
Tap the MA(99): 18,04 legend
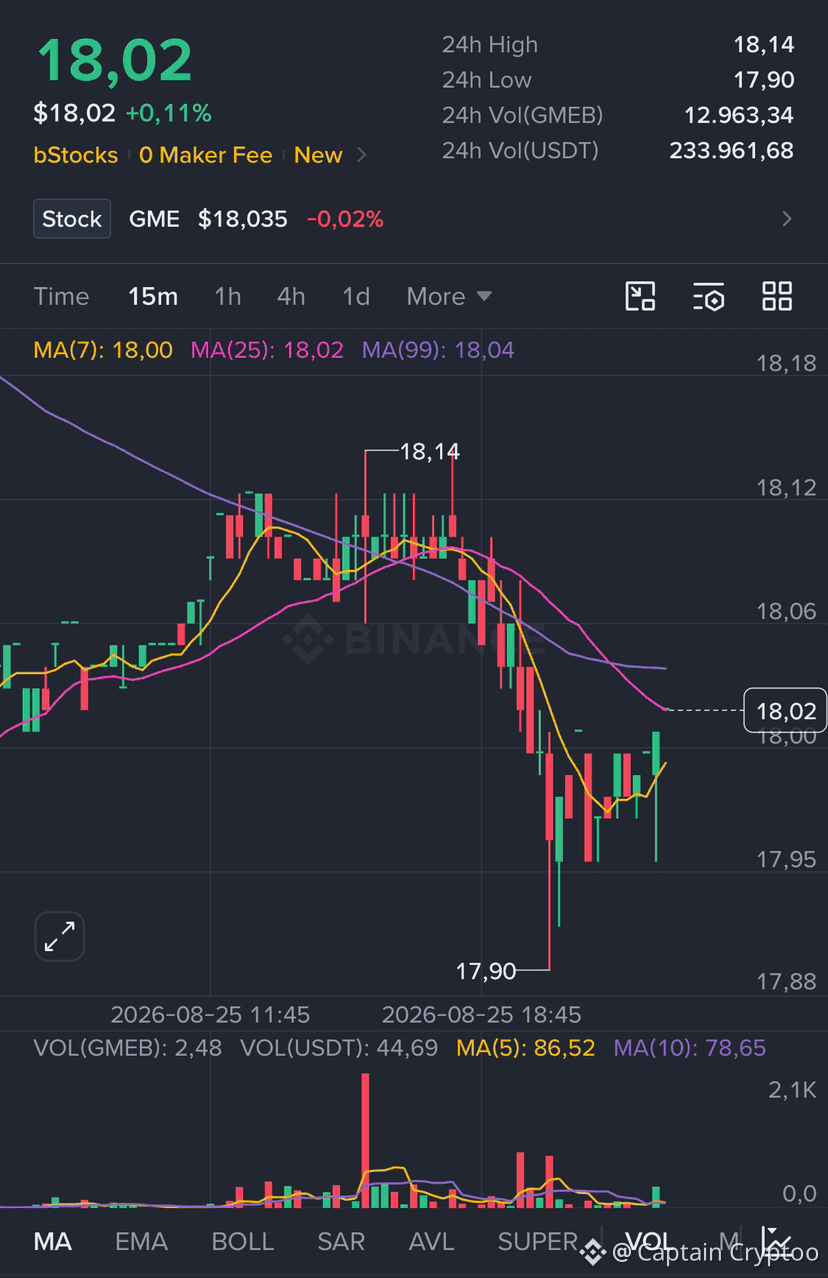click(x=438, y=350)
